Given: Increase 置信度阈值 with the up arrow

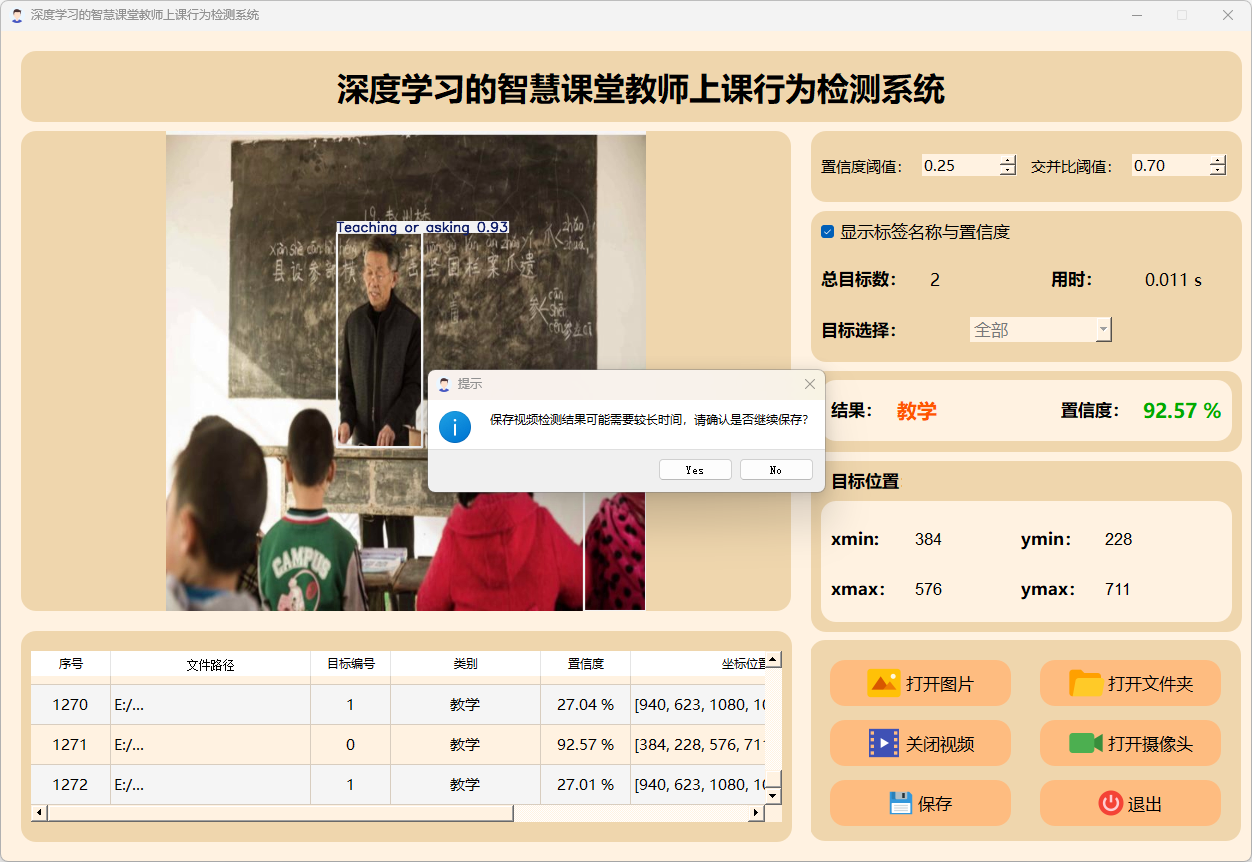Looking at the screenshot, I should 1007,161.
